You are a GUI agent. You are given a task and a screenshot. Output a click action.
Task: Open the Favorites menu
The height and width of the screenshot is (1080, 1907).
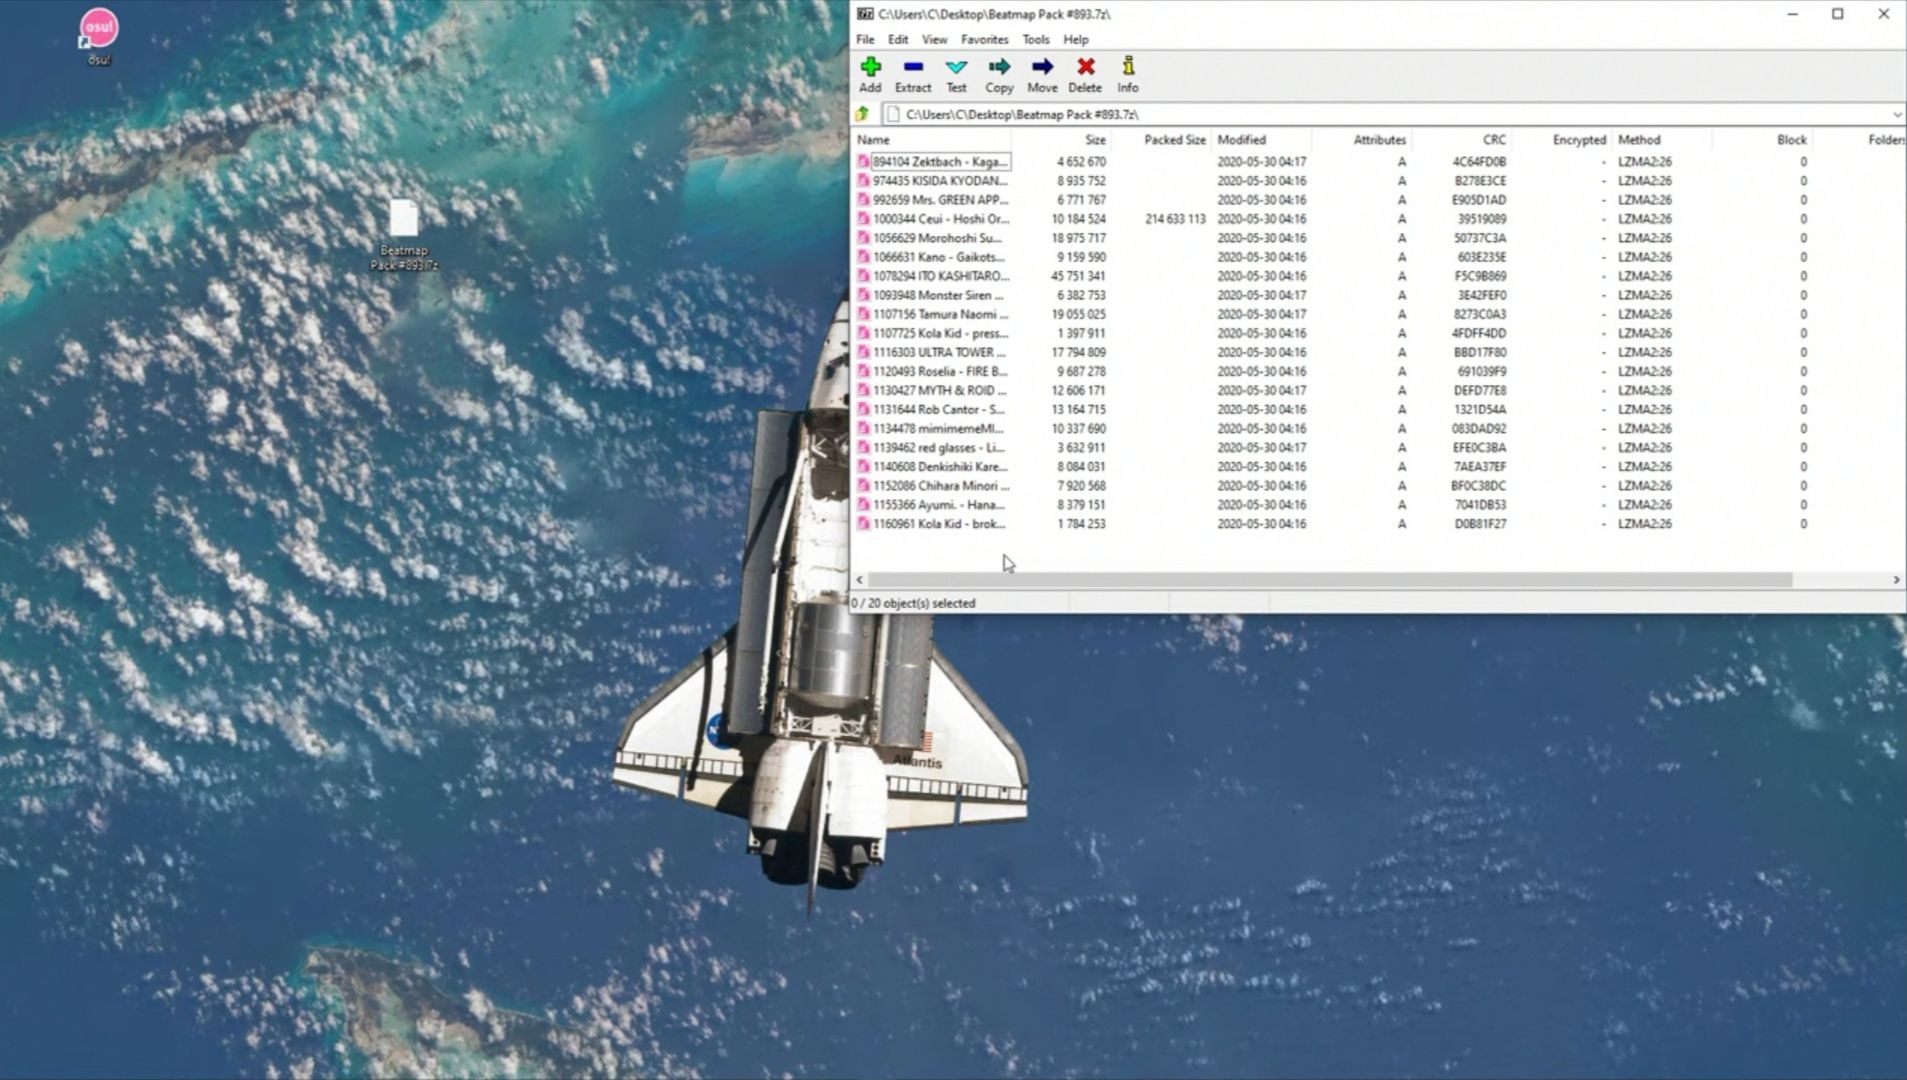(984, 40)
